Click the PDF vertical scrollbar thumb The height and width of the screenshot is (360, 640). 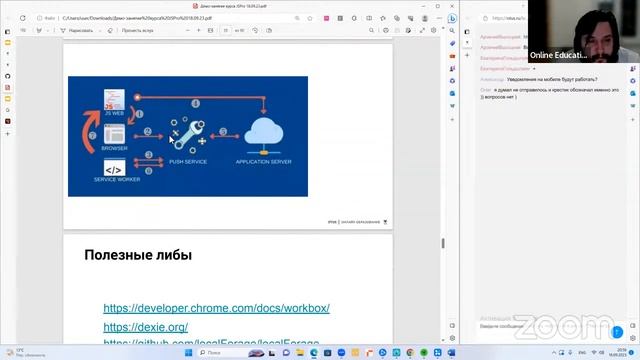coord(443,243)
